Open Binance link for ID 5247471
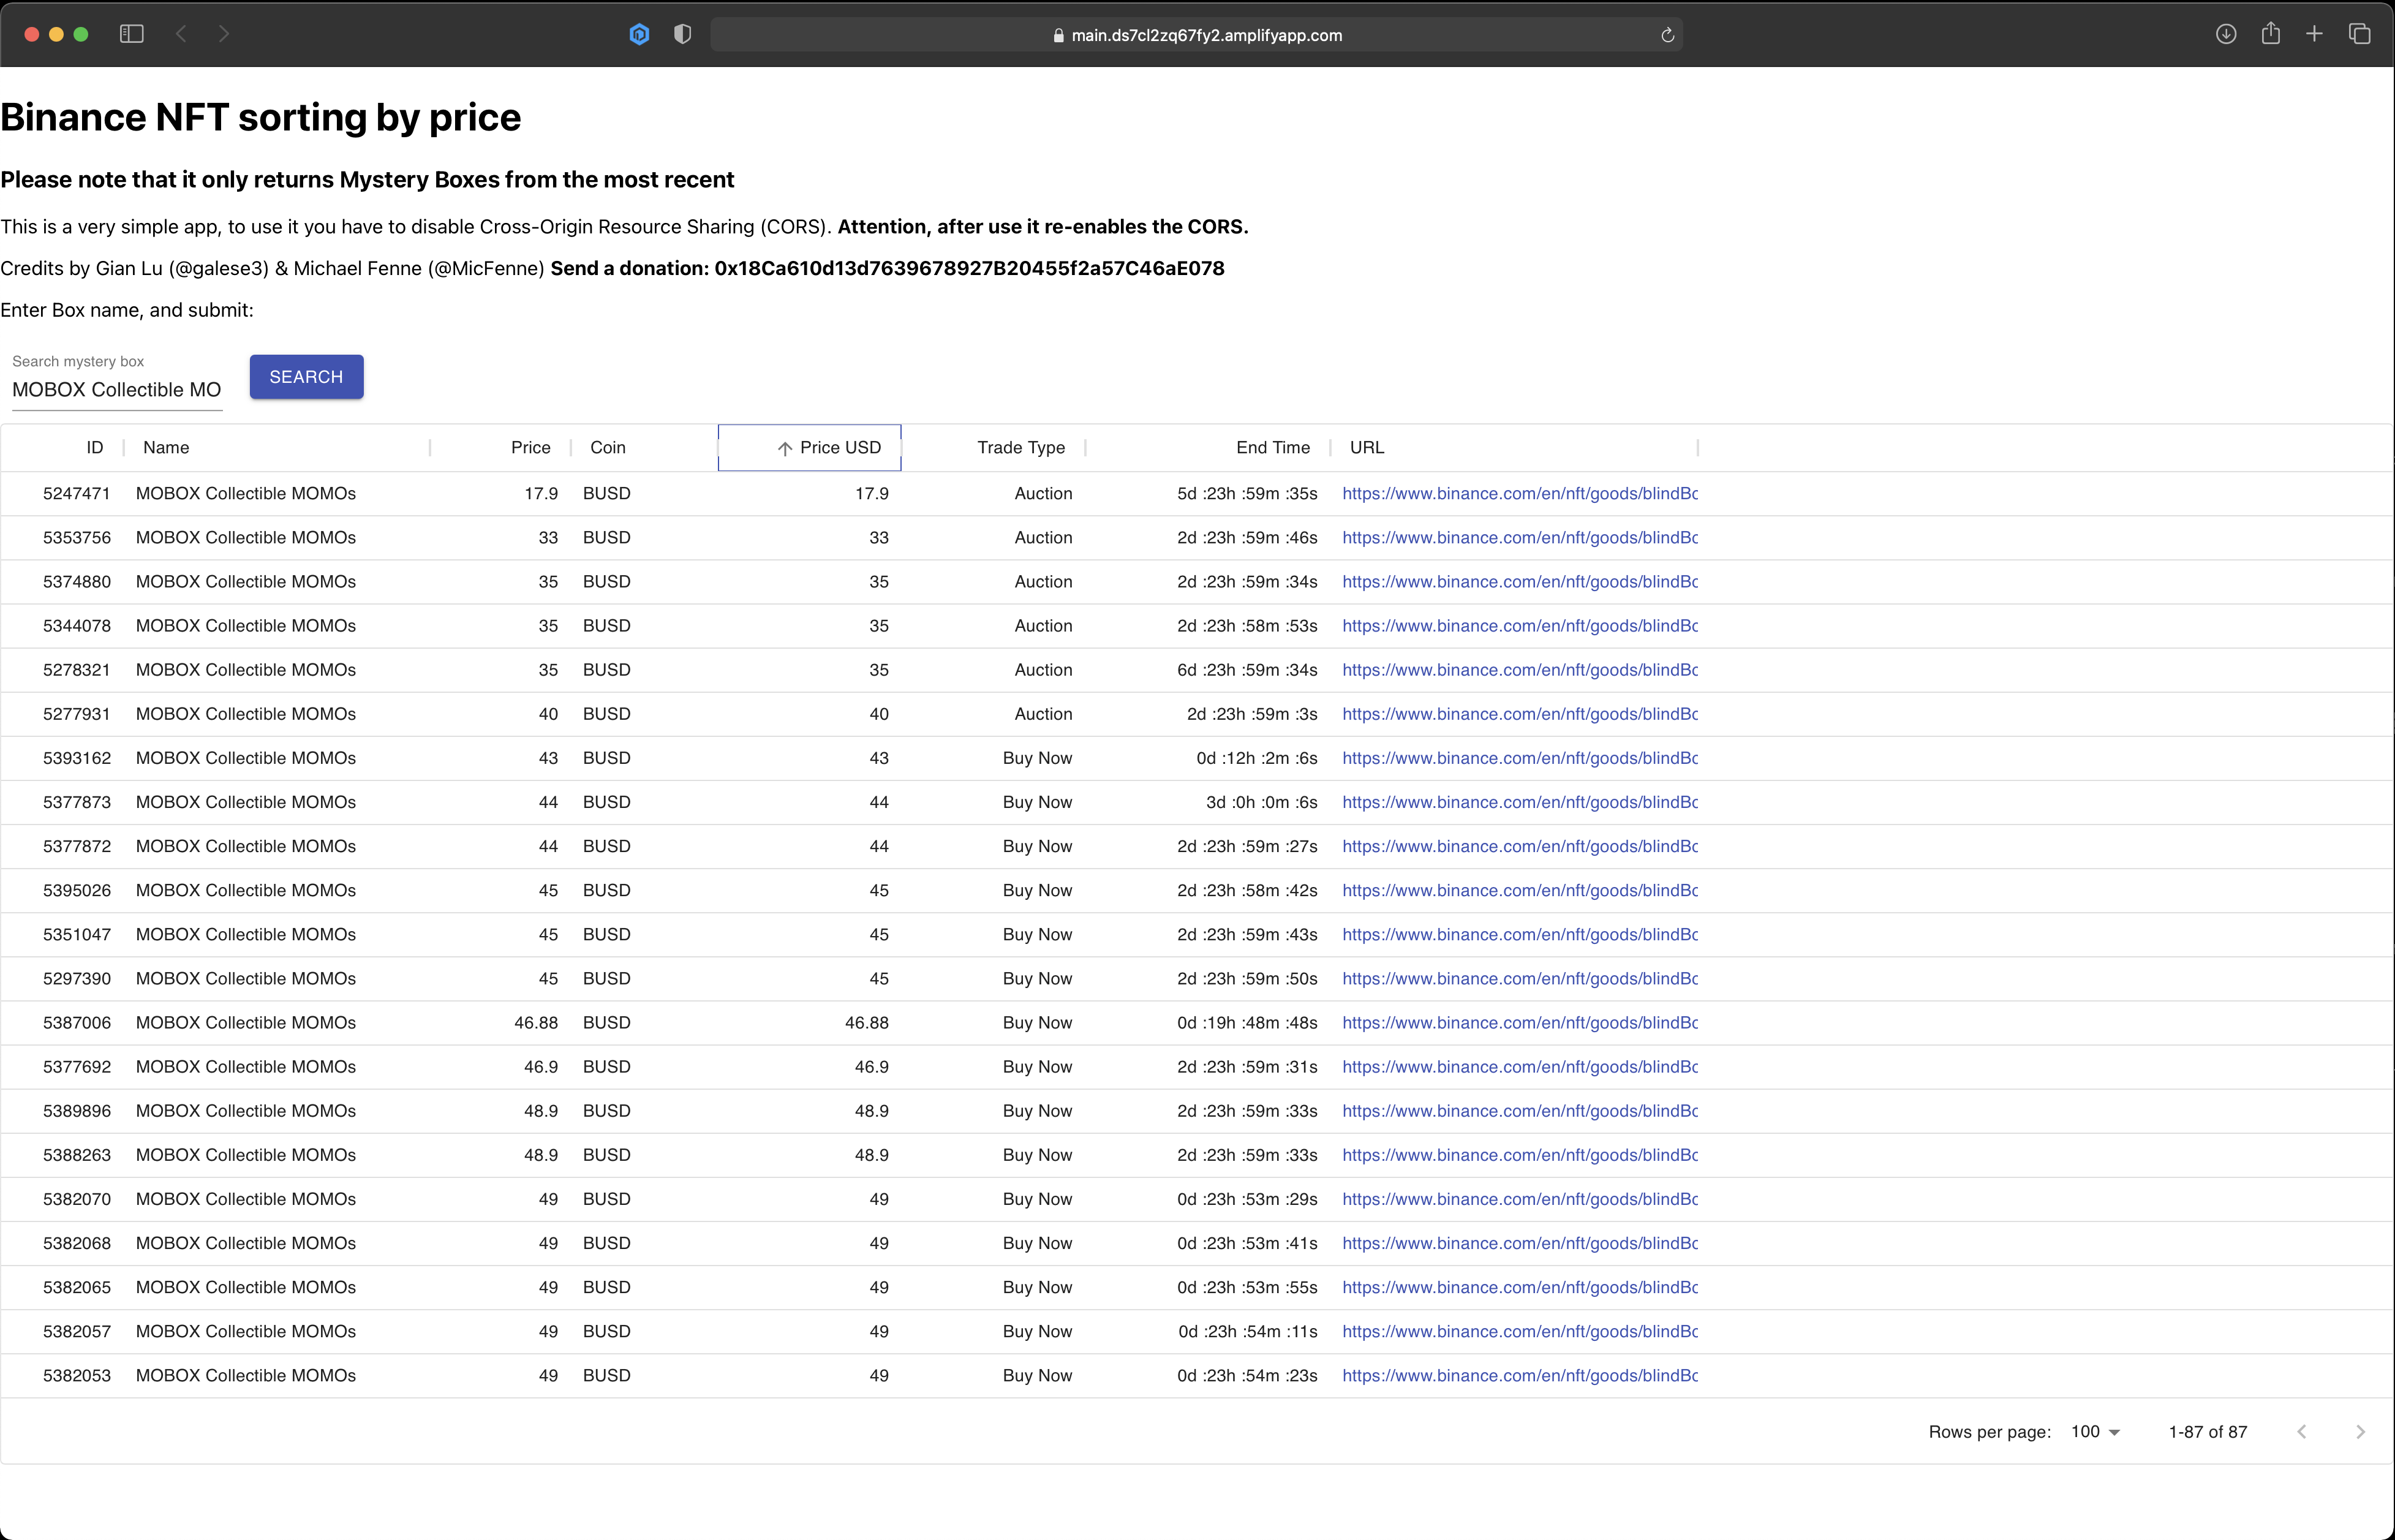 click(1519, 494)
